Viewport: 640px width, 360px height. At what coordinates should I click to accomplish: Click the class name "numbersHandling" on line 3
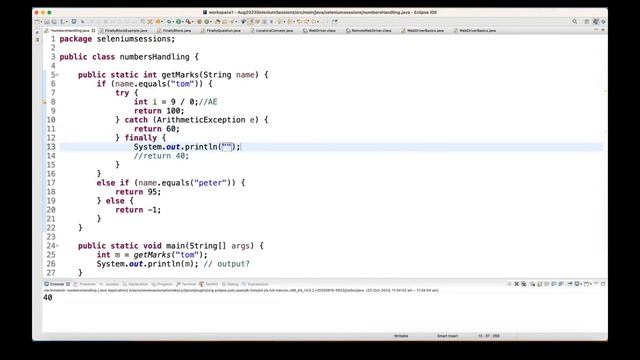point(155,57)
